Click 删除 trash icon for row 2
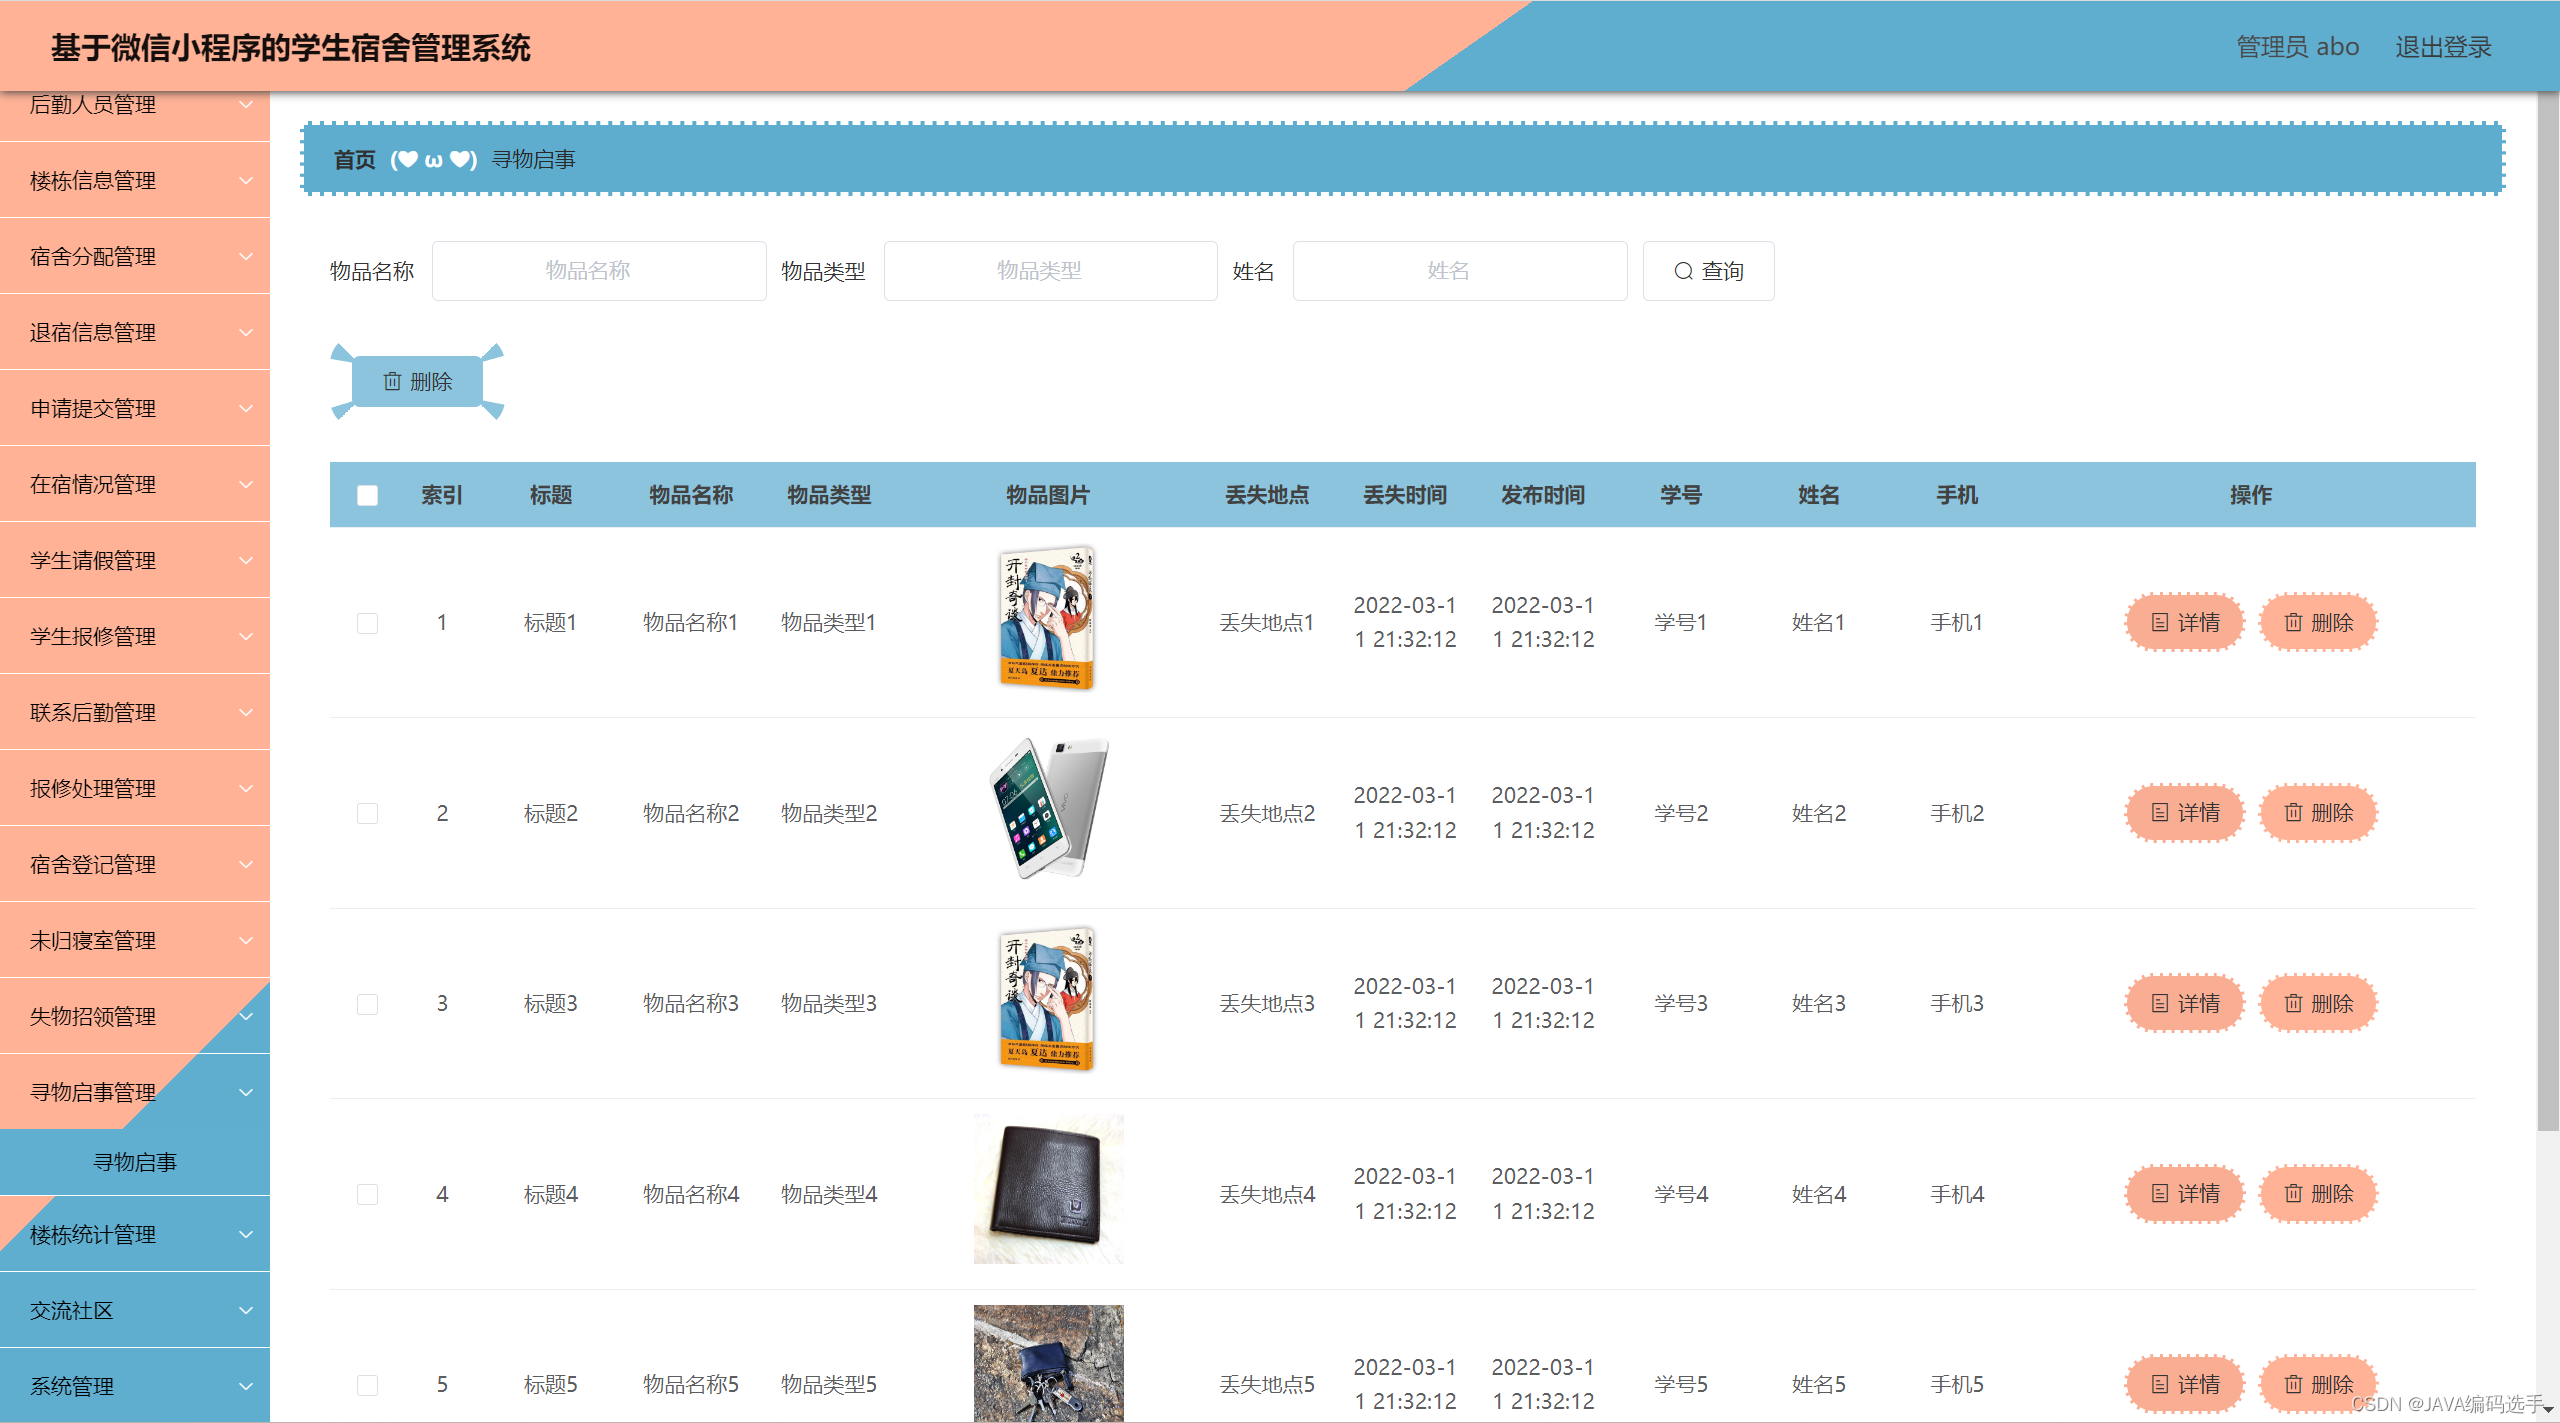Screen dimensions: 2560x1423 (2293, 812)
